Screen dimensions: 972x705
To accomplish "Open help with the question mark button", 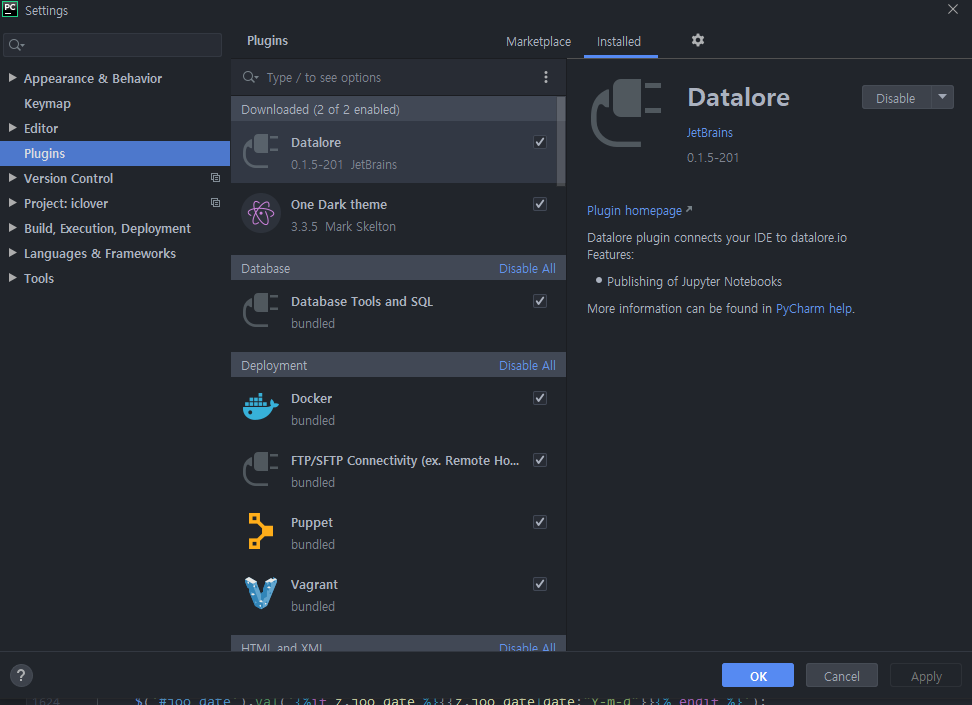I will click(x=21, y=675).
